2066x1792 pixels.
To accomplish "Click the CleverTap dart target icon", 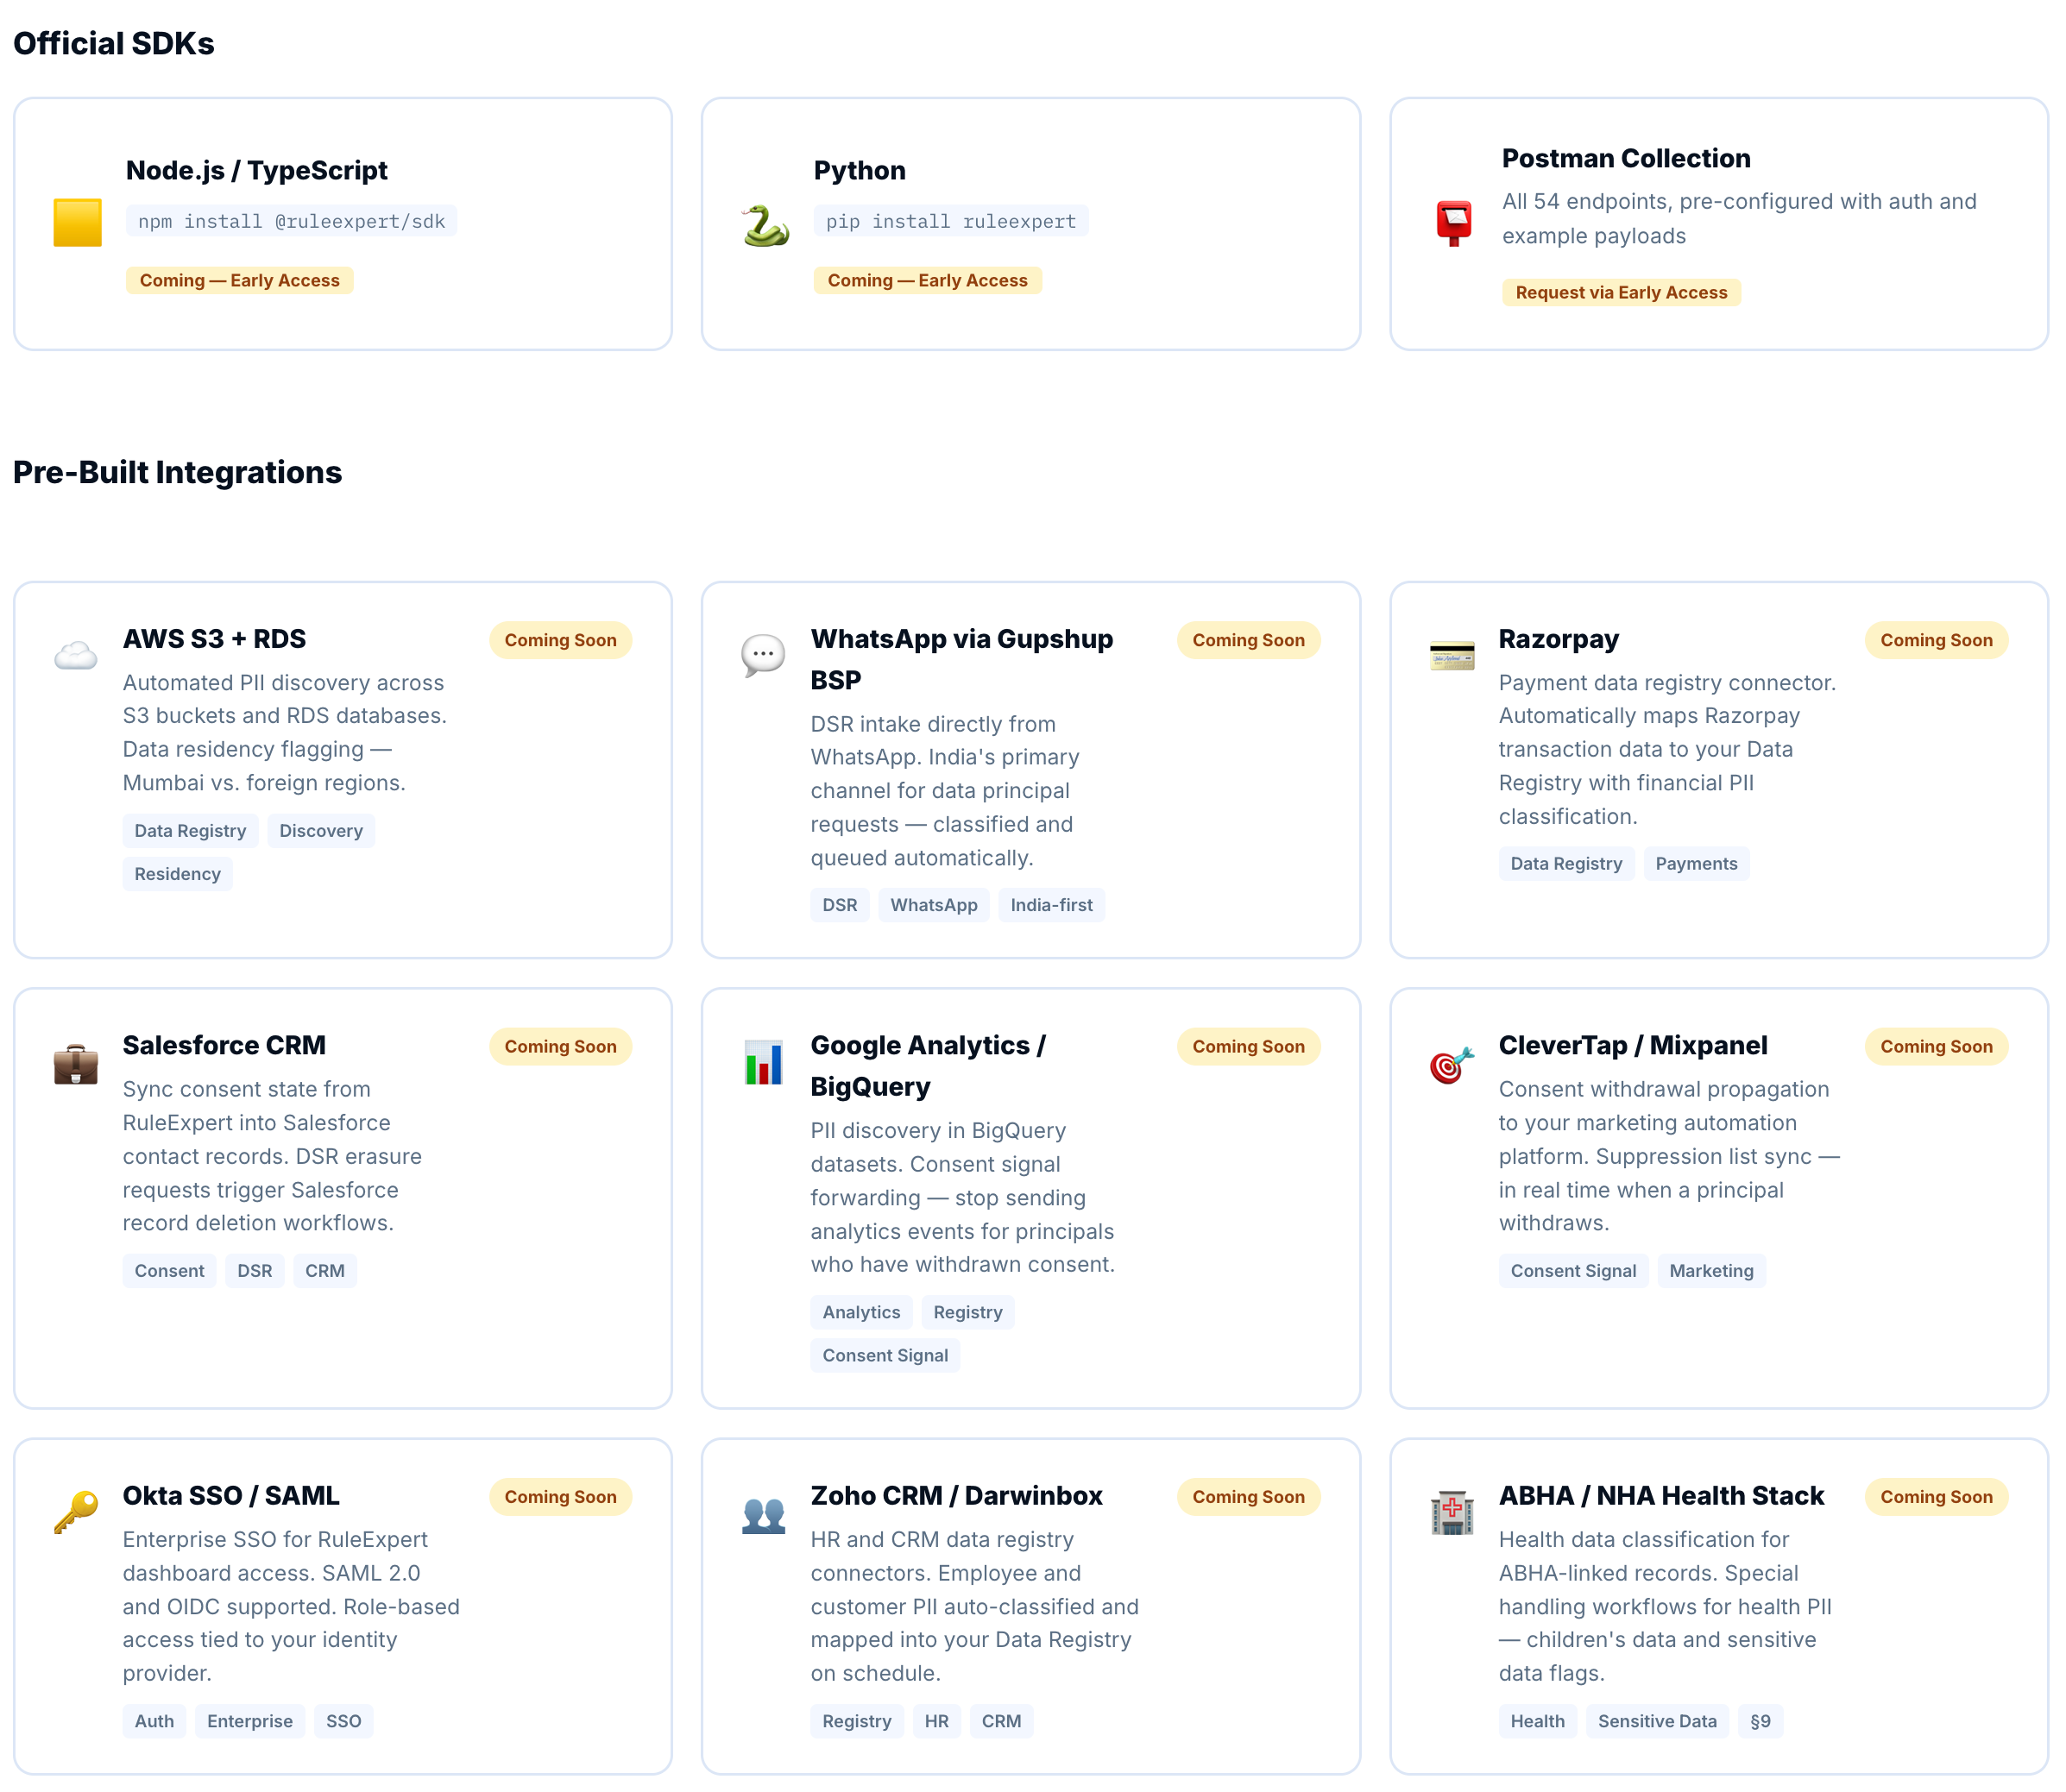I will click(x=1452, y=1064).
